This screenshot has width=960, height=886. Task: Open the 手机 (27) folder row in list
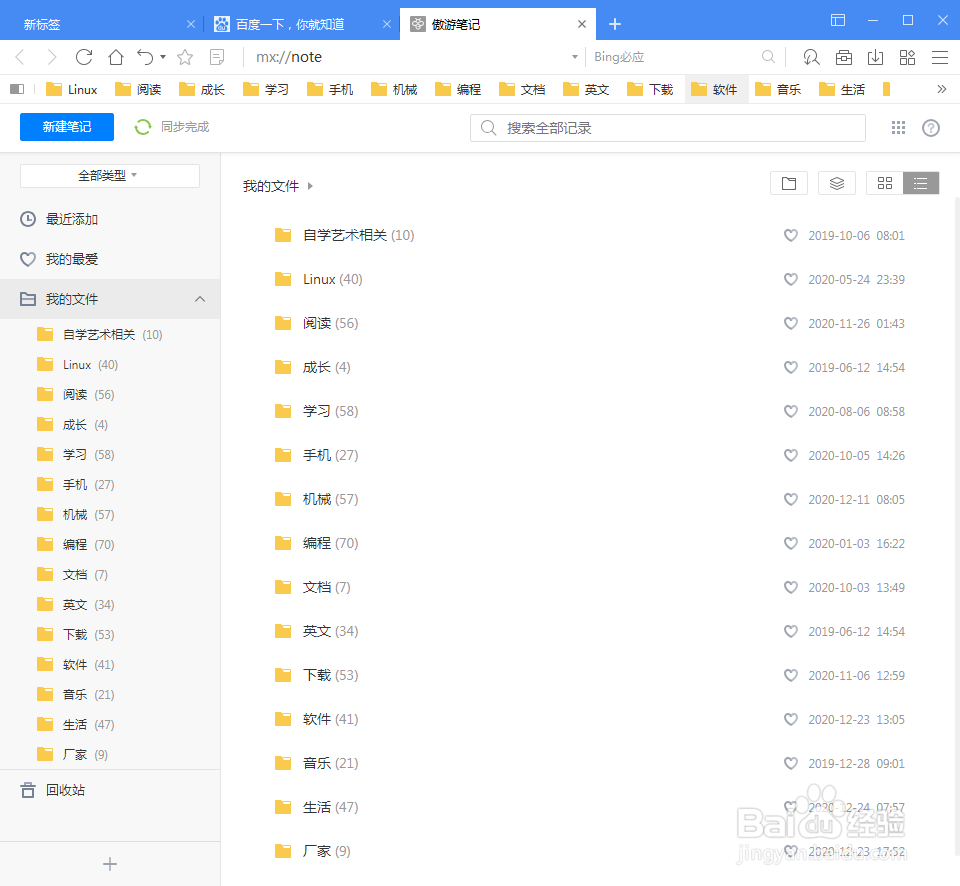click(591, 456)
